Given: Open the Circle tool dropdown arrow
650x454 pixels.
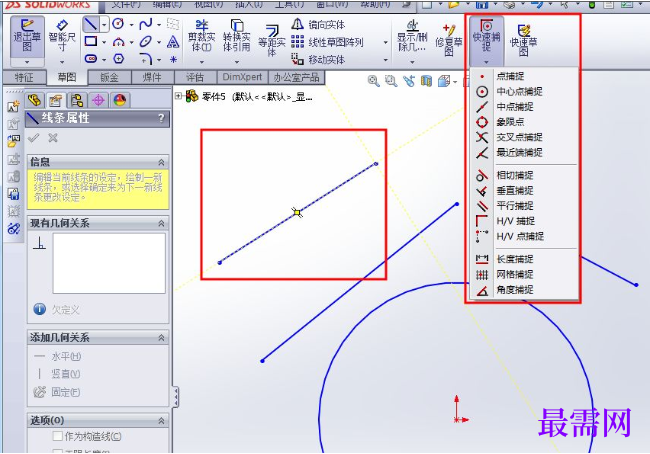Looking at the screenshot, I should (131, 25).
